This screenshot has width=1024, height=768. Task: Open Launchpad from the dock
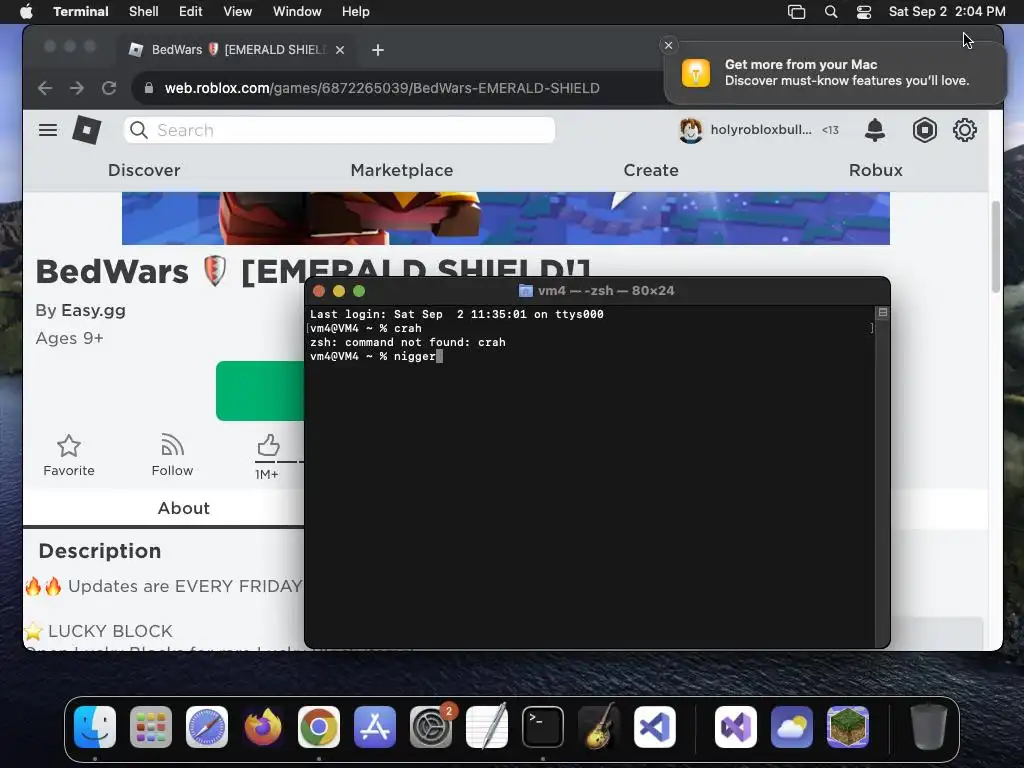pyautogui.click(x=151, y=727)
